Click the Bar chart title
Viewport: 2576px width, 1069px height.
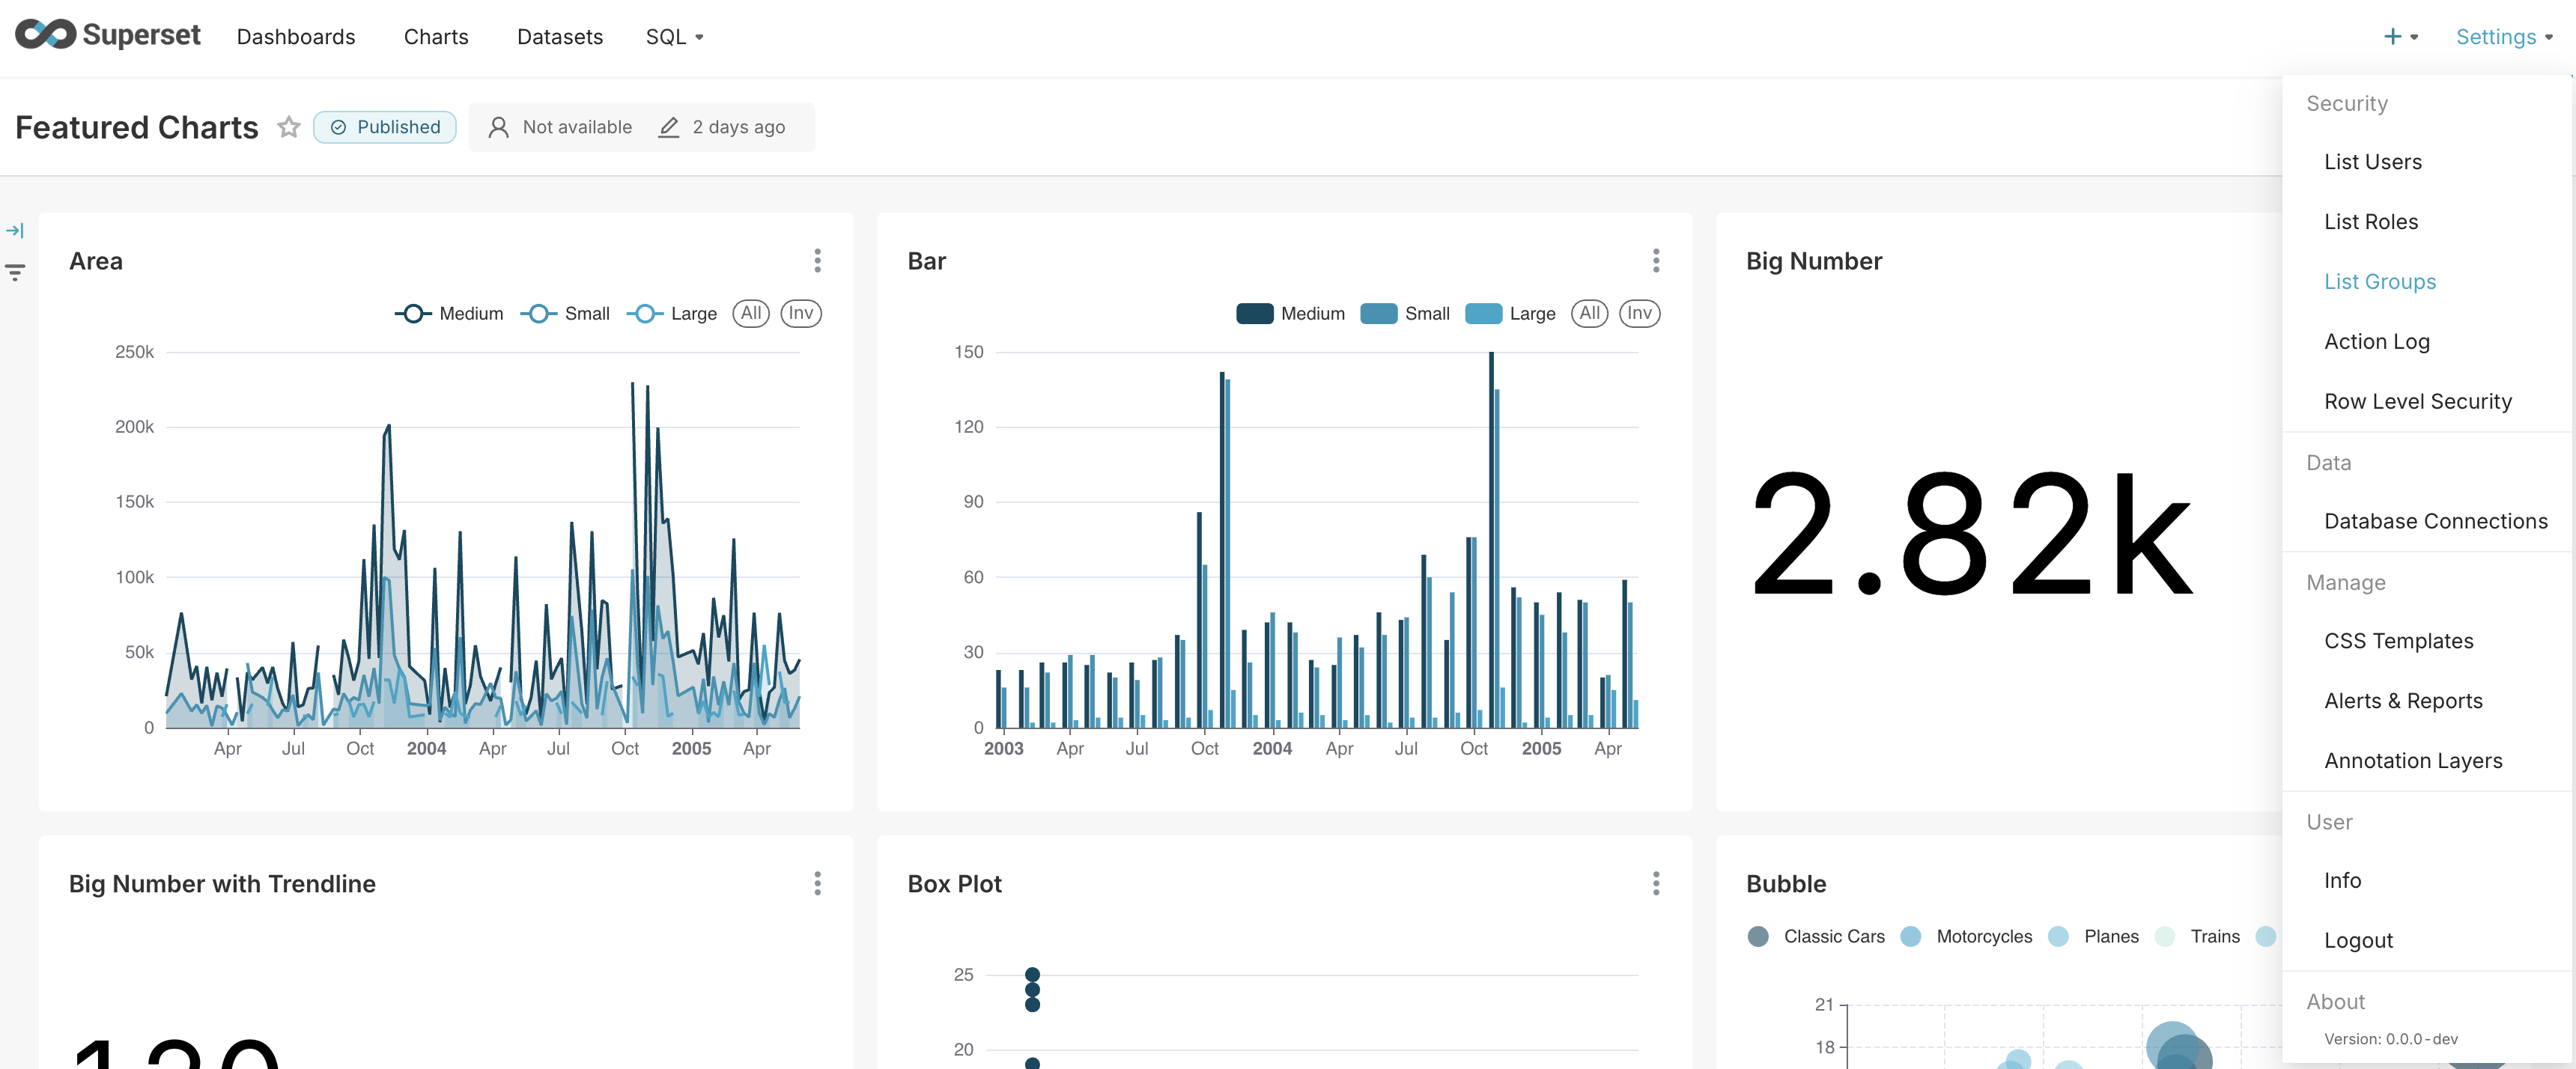click(x=926, y=261)
